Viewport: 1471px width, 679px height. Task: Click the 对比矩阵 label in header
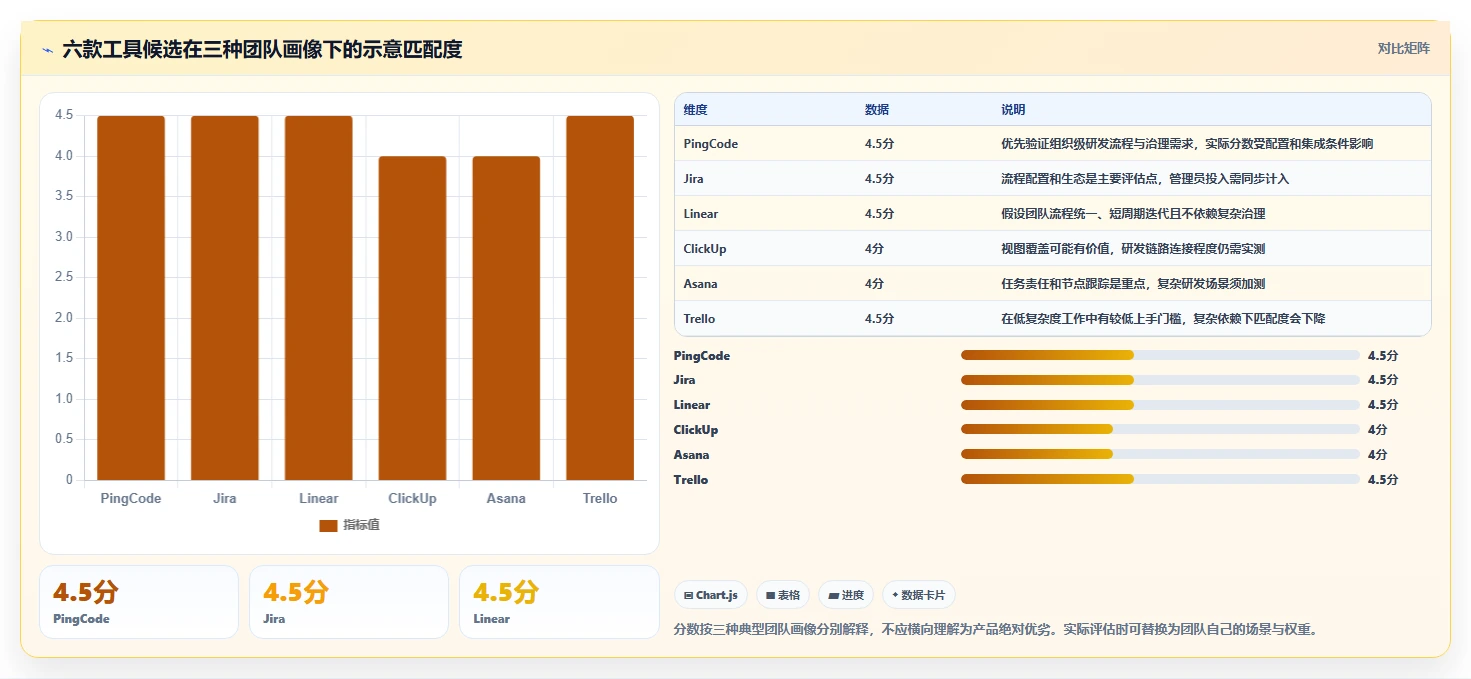[1403, 48]
